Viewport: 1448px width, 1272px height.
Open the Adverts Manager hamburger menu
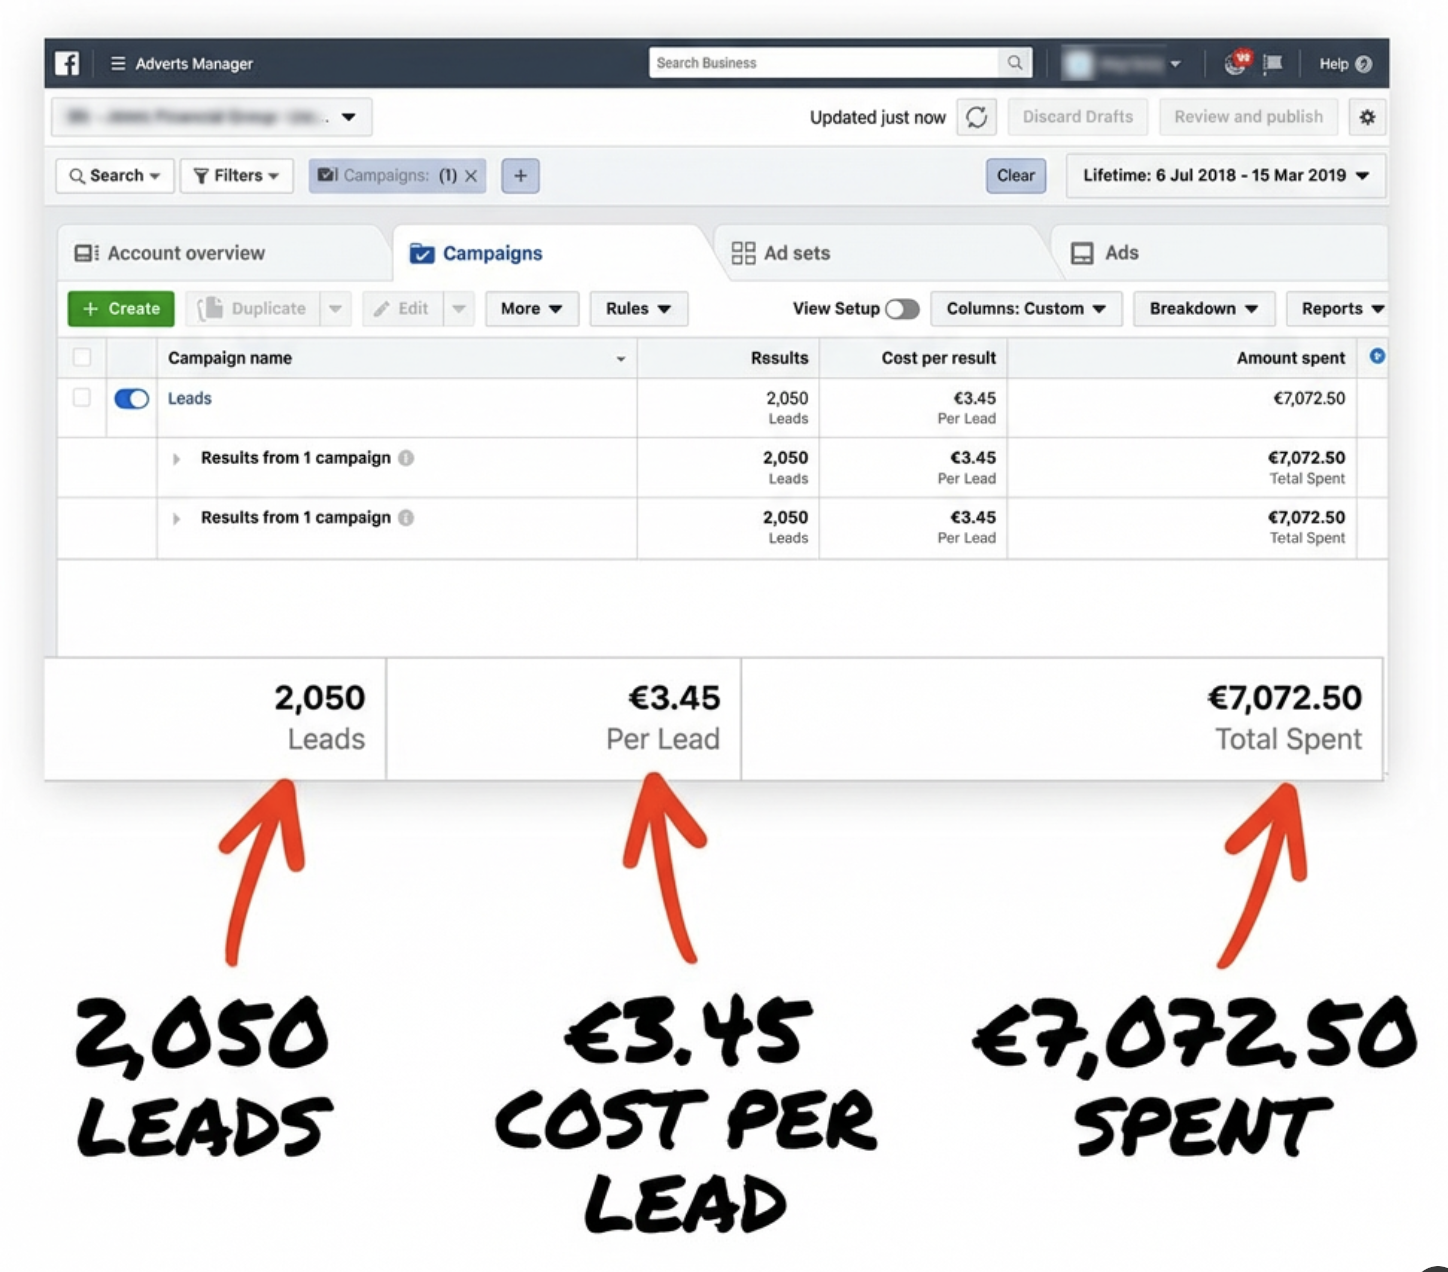coord(118,63)
